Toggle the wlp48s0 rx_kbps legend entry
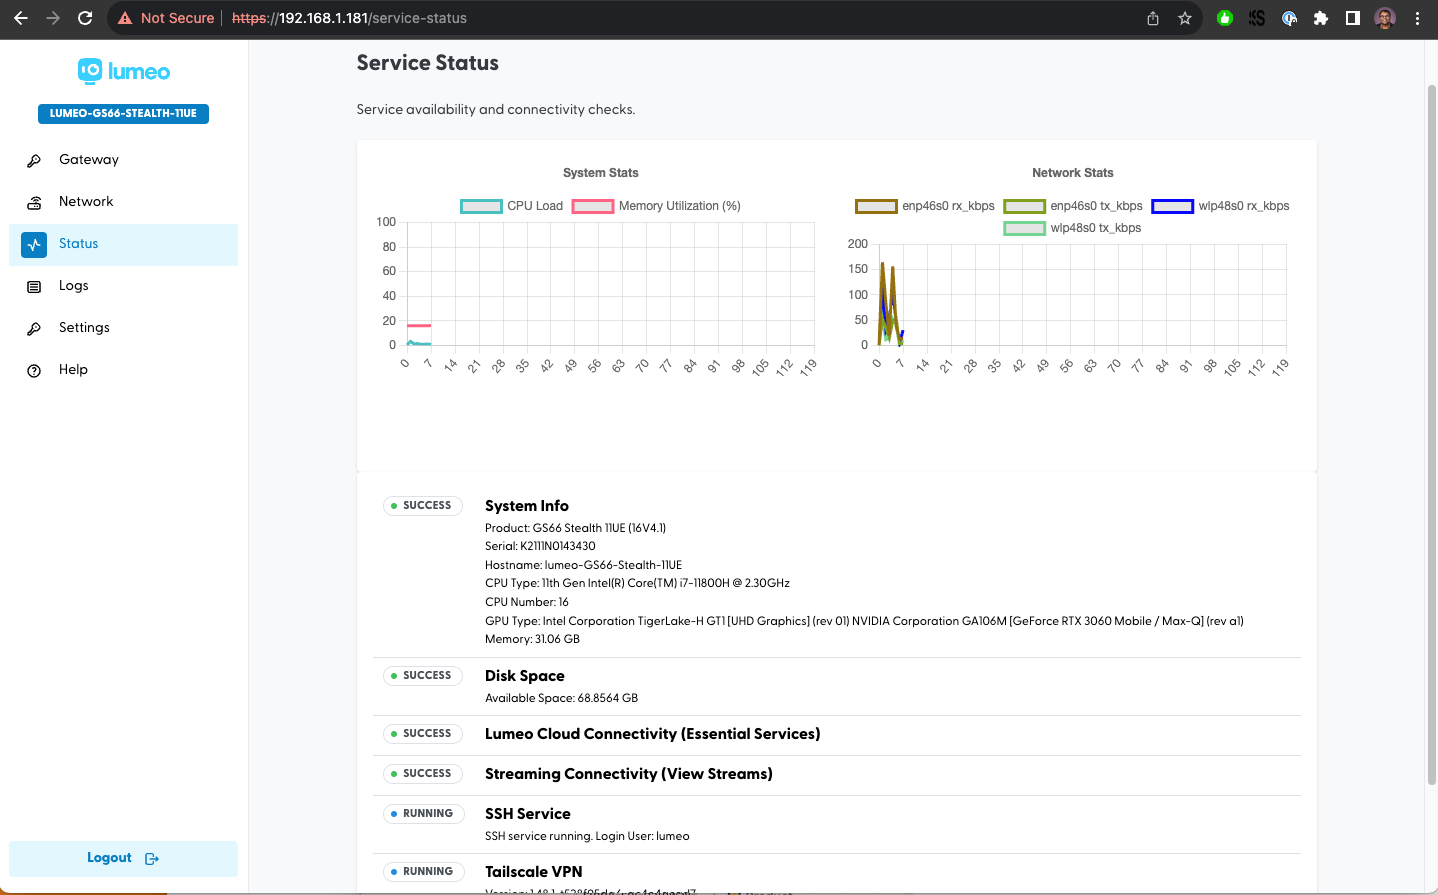 pos(1220,206)
